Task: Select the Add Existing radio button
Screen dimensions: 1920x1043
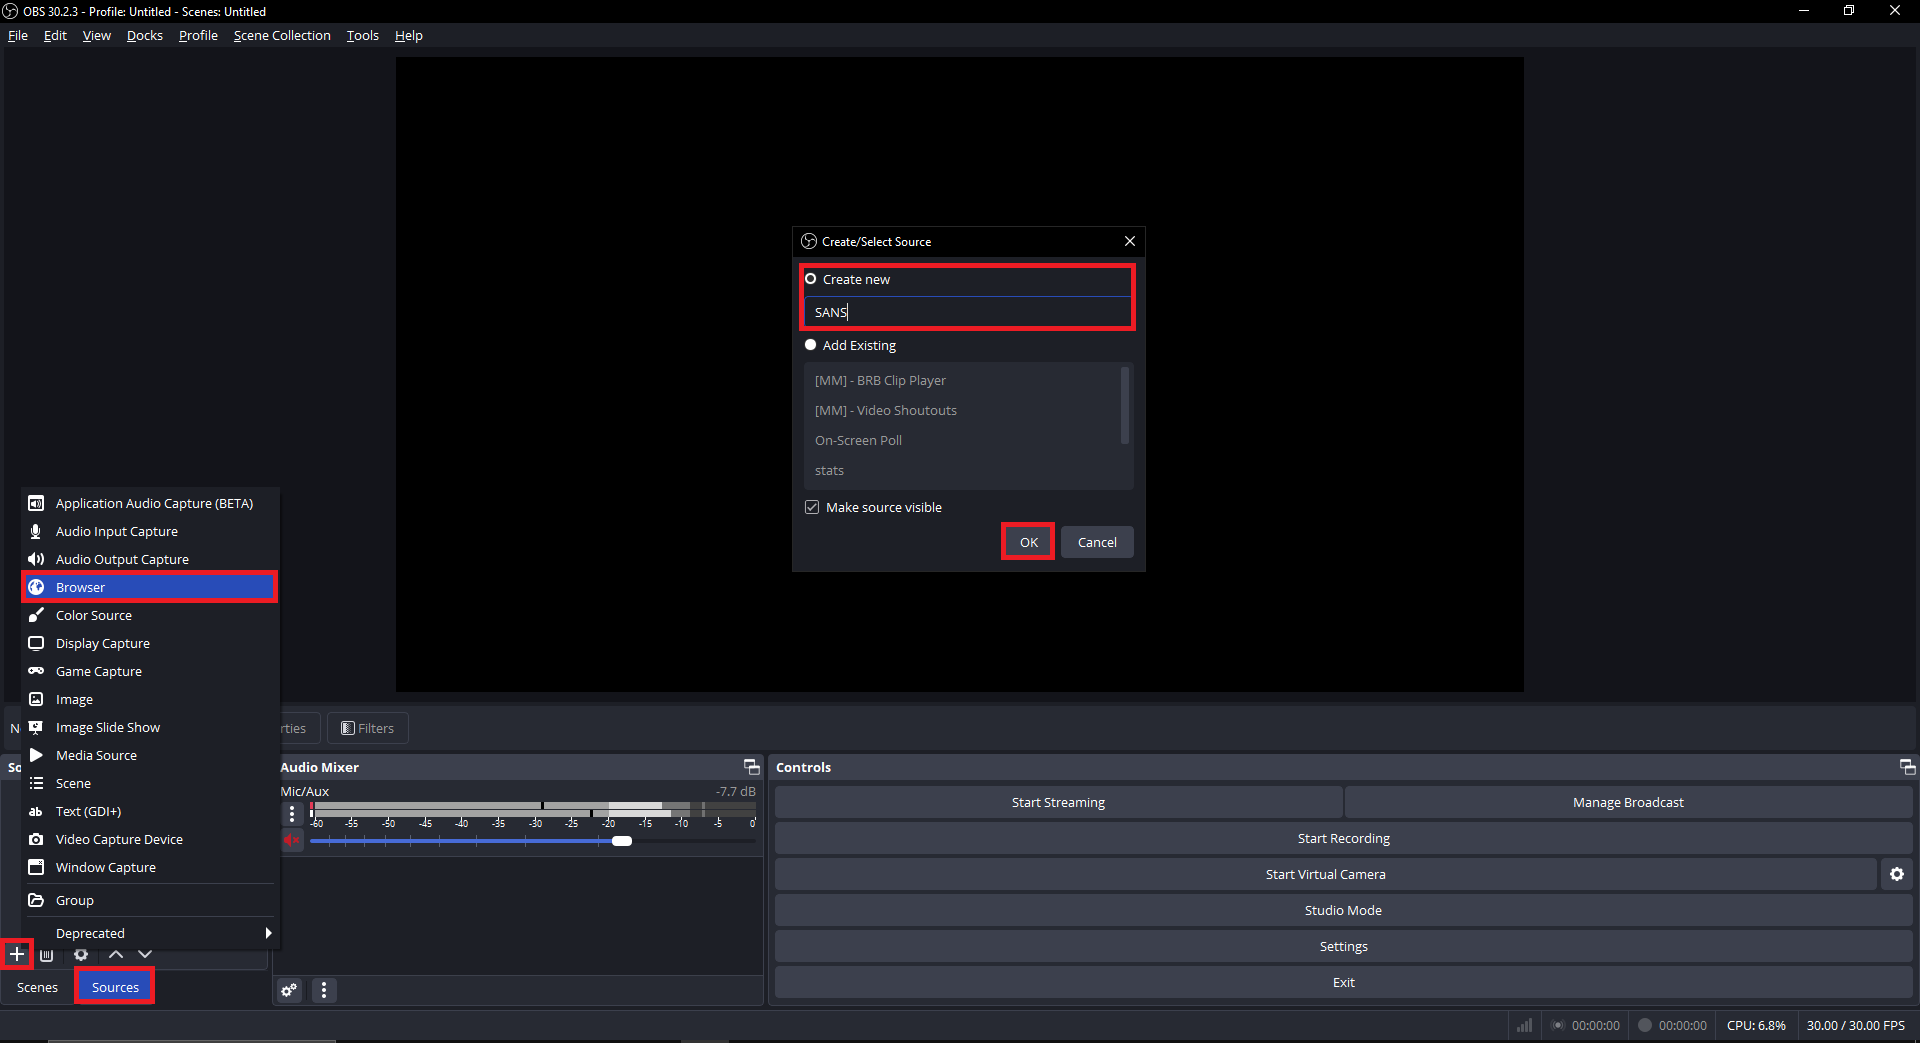Action: (x=811, y=344)
